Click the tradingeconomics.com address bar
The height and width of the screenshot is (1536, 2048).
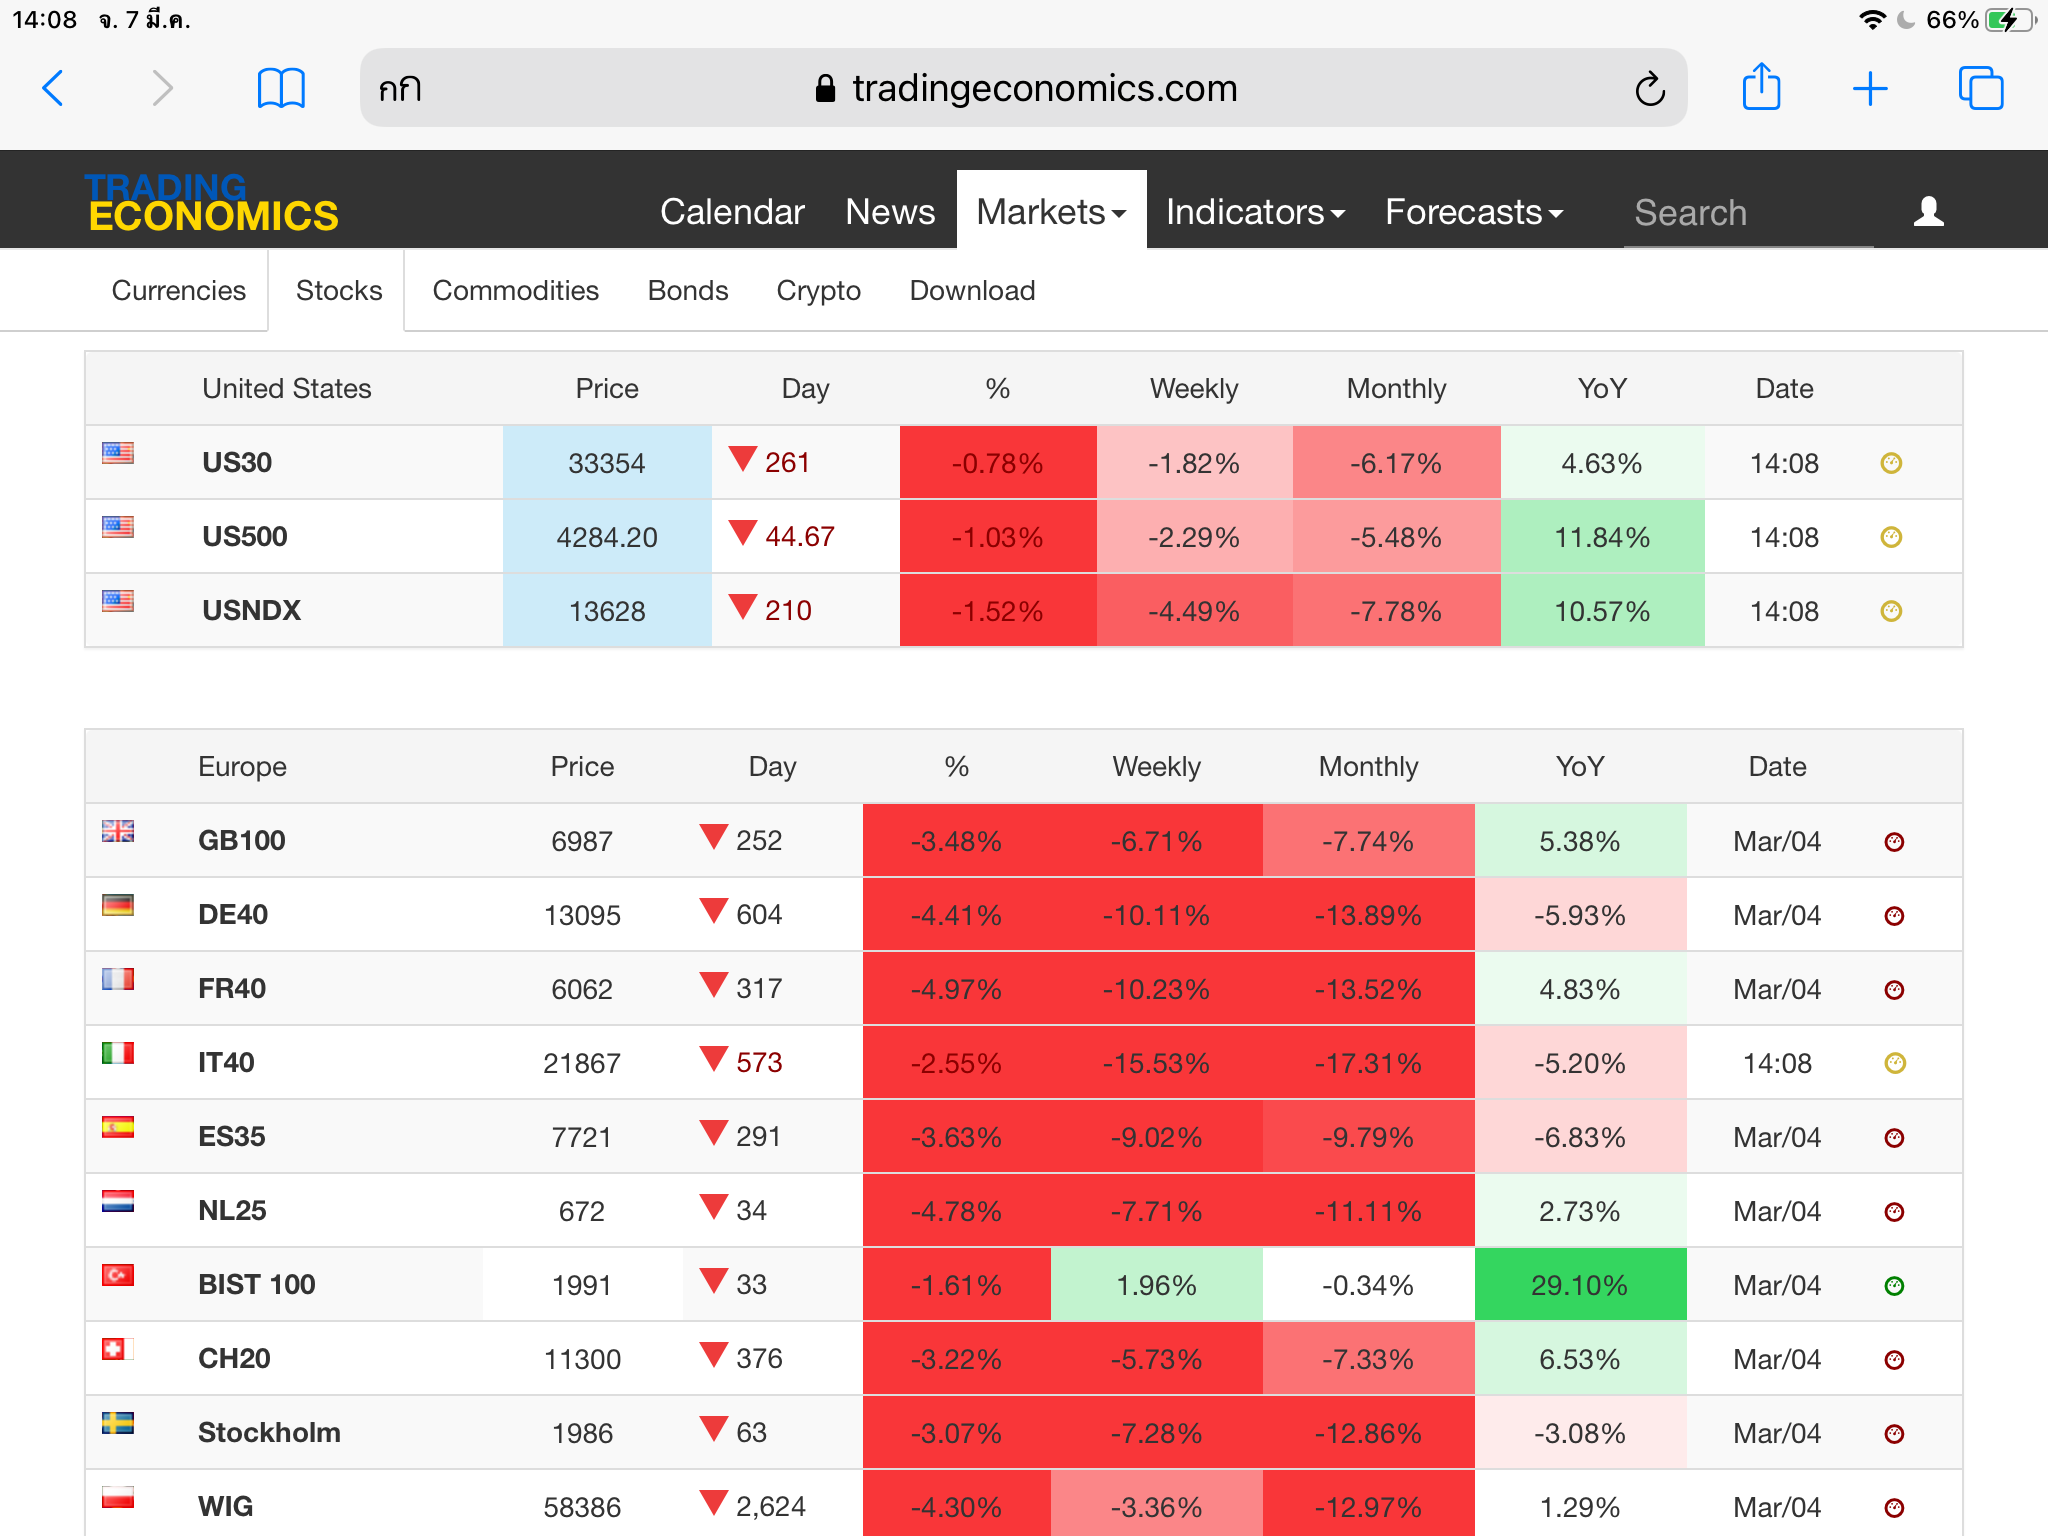1024,88
